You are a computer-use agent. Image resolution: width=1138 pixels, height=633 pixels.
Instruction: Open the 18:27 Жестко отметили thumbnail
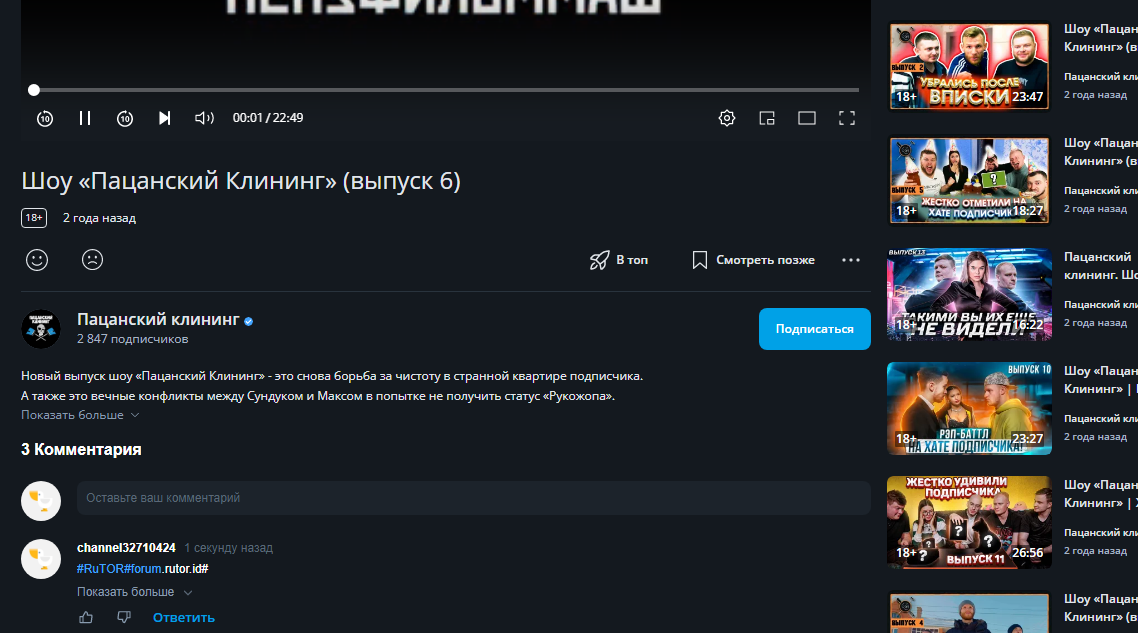969,180
